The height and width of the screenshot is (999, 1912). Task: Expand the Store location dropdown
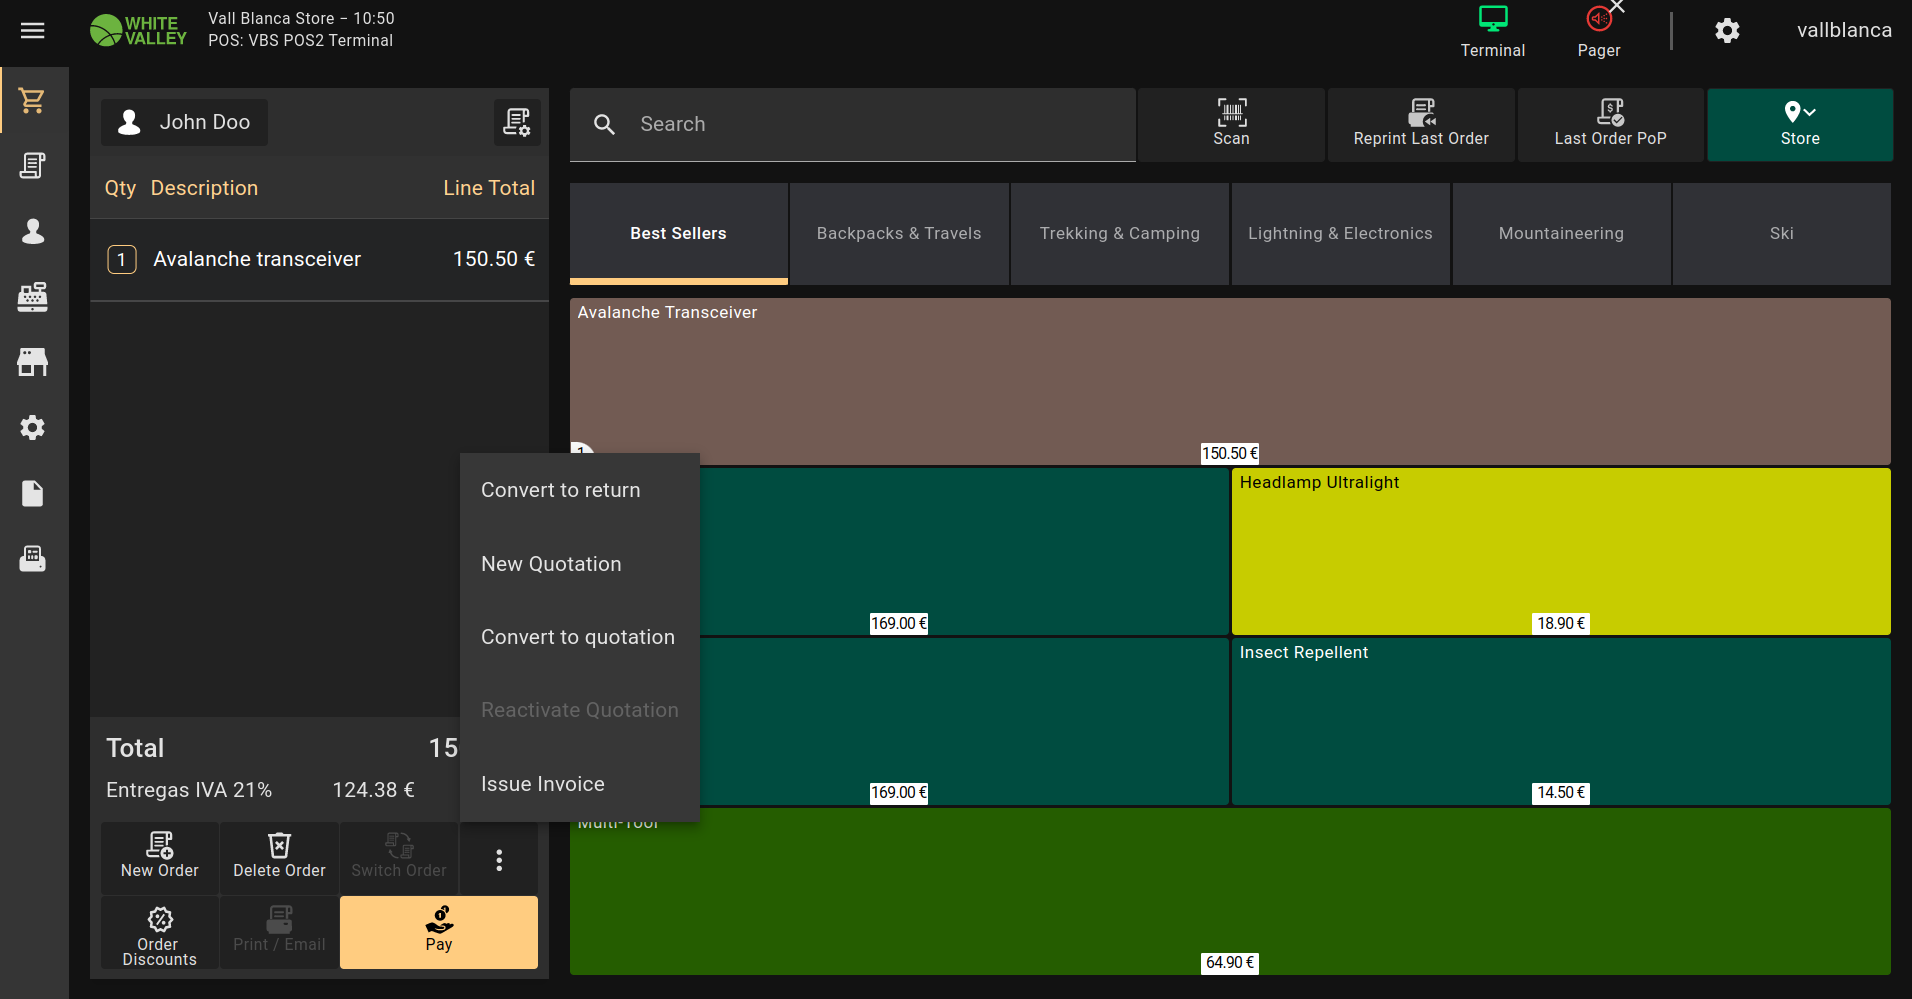tap(1799, 124)
